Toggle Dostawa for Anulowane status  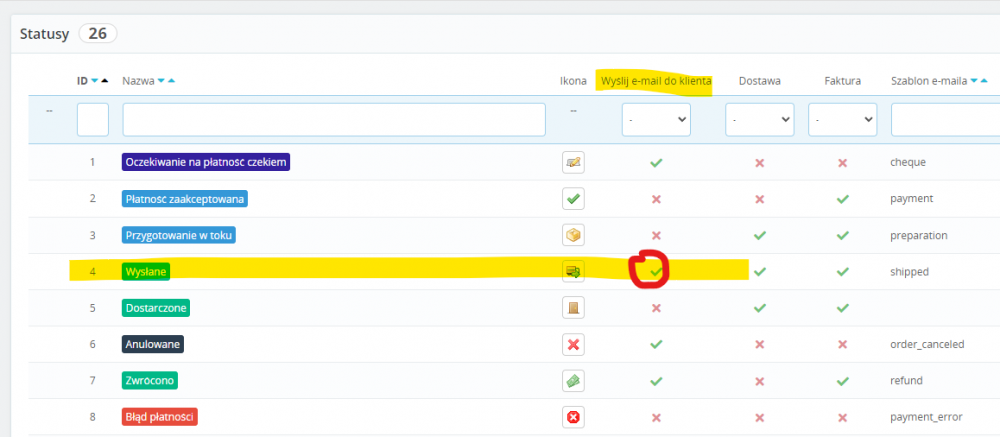click(759, 344)
